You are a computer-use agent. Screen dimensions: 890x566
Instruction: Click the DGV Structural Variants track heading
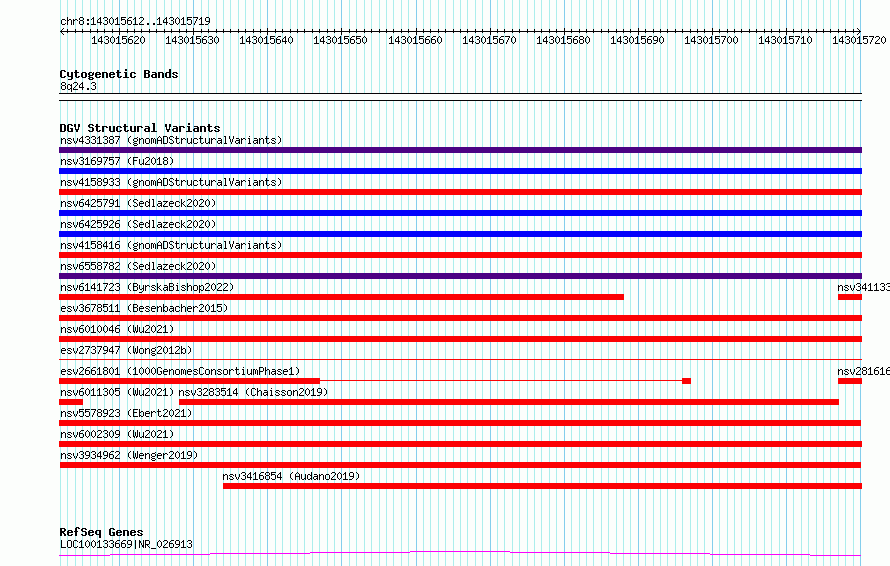click(140, 128)
